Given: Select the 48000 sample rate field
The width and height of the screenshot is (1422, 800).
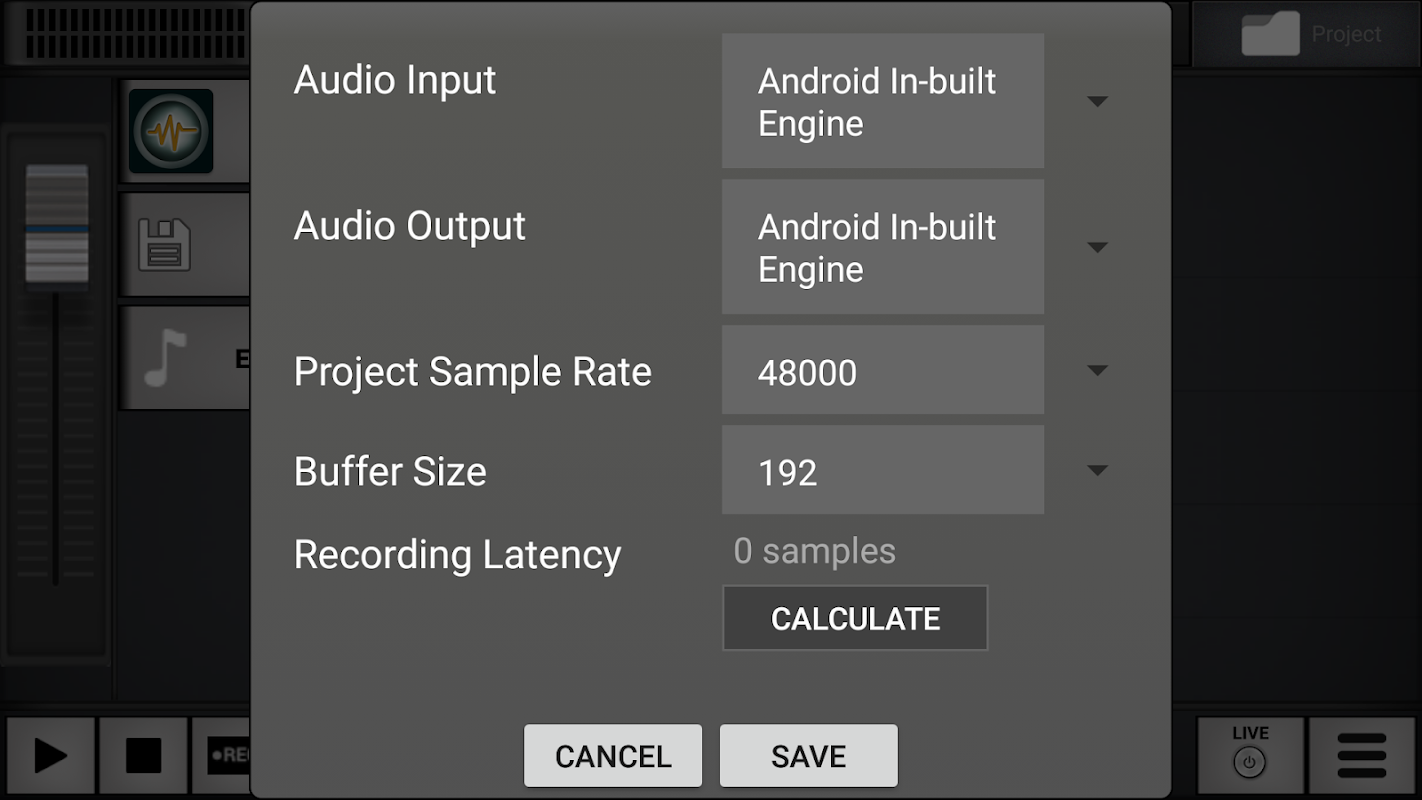Looking at the screenshot, I should pos(883,370).
